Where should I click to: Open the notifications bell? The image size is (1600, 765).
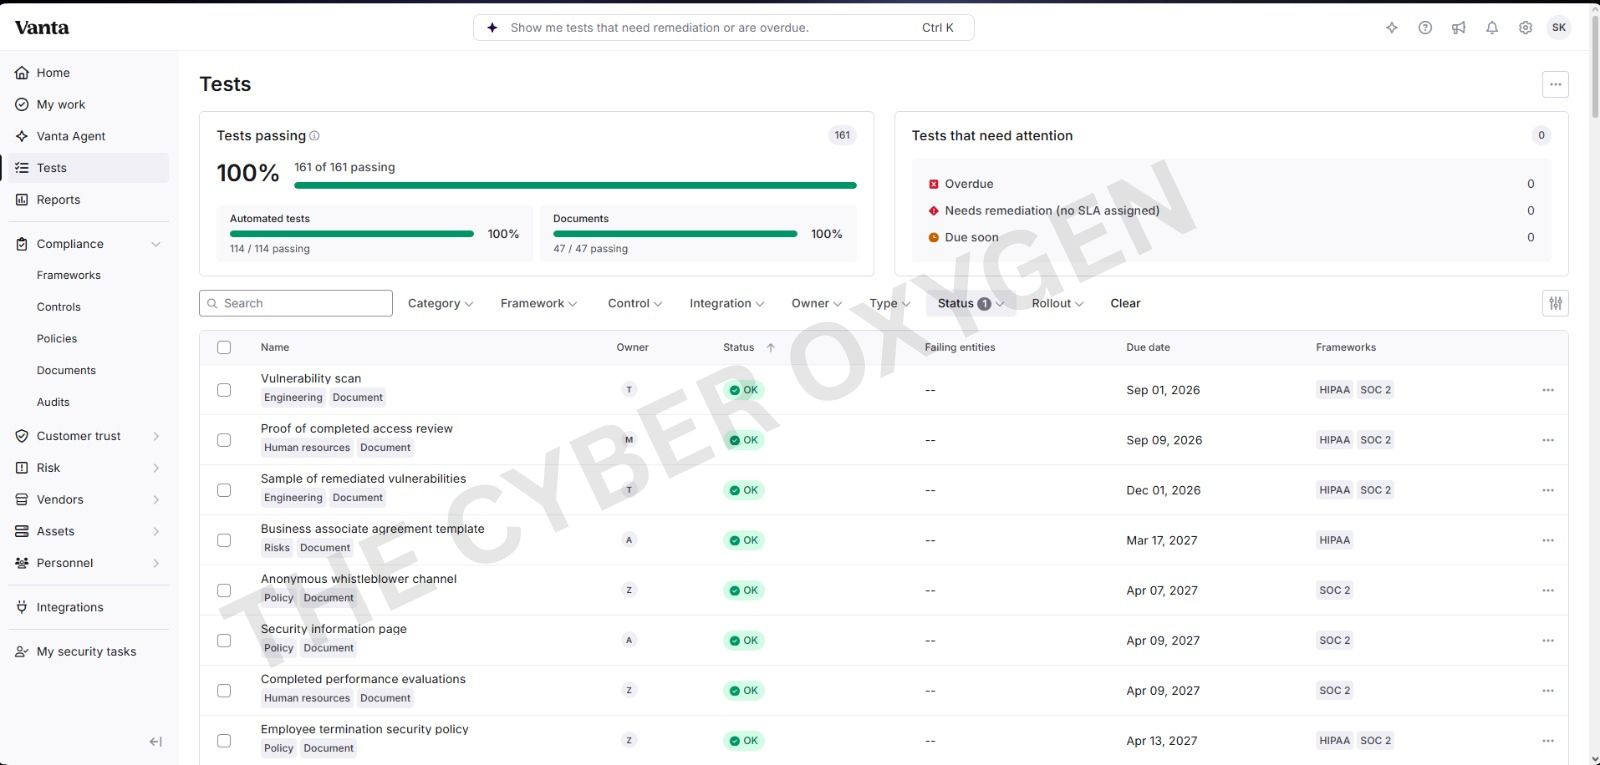click(1492, 28)
